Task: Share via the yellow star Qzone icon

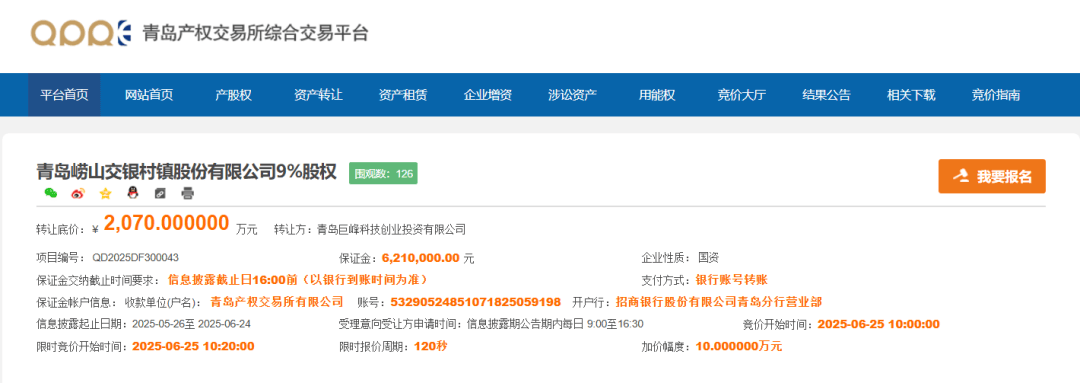Action: click(105, 193)
